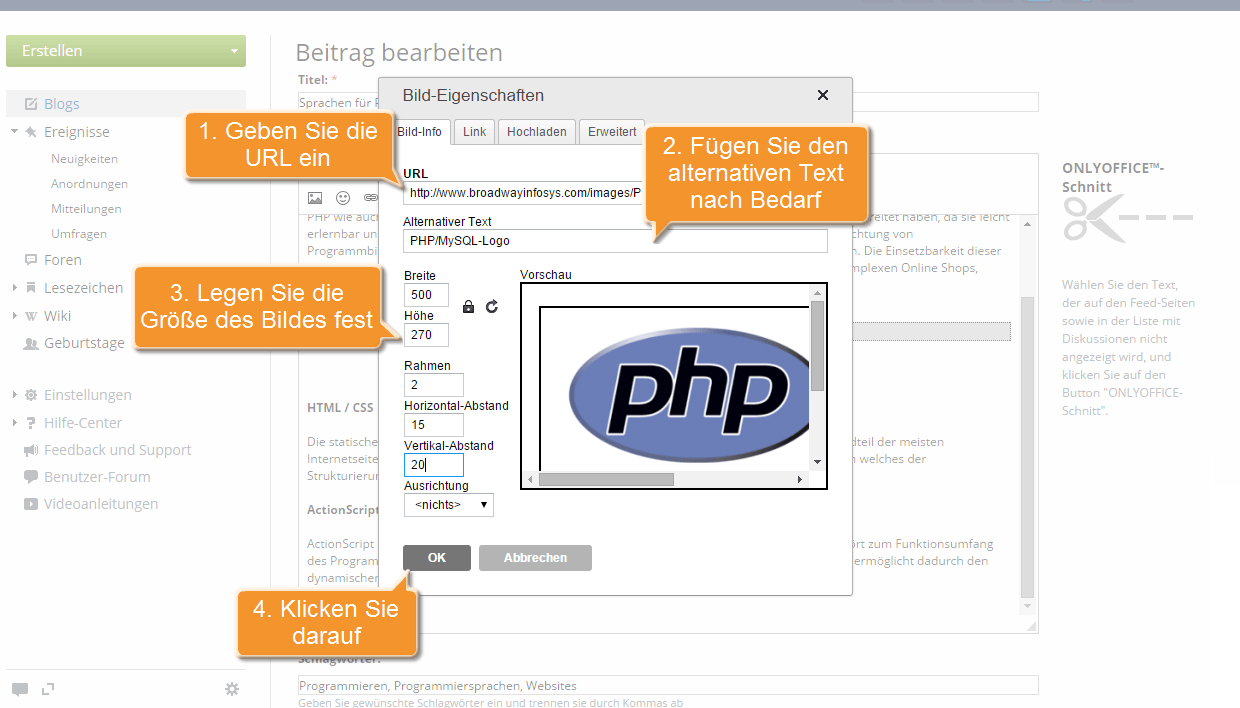Open the Ausrichtung dropdown
The image size is (1240, 708).
click(x=449, y=505)
